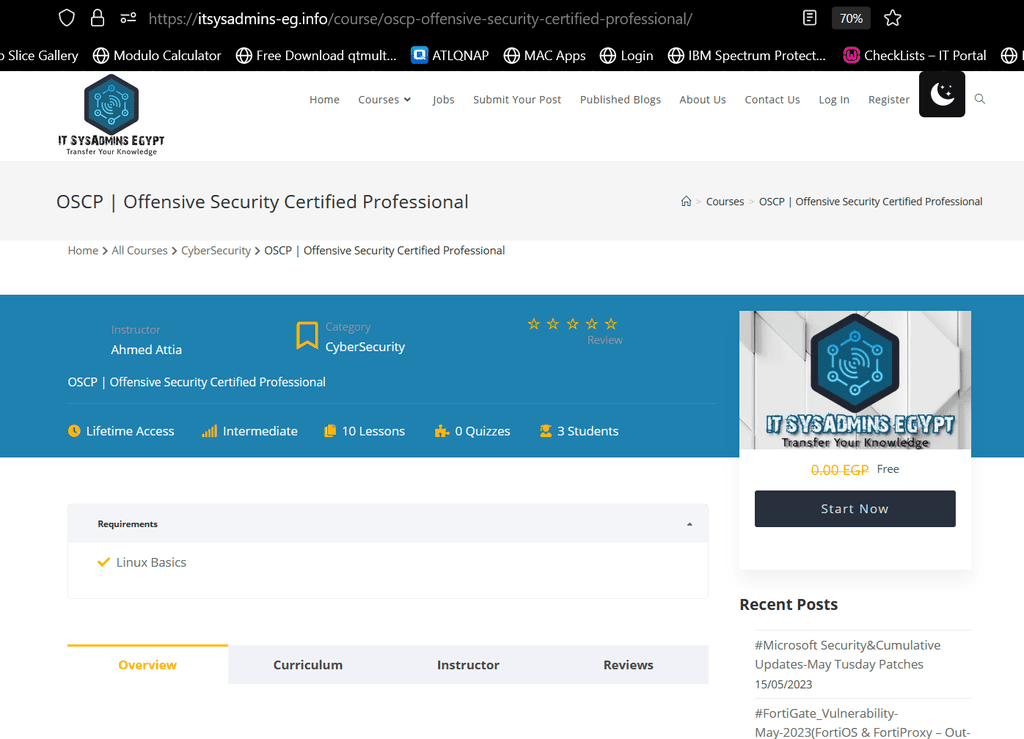Viewport: 1024px width, 739px height.
Task: Open the site permissions icon in address bar
Action: (128, 18)
